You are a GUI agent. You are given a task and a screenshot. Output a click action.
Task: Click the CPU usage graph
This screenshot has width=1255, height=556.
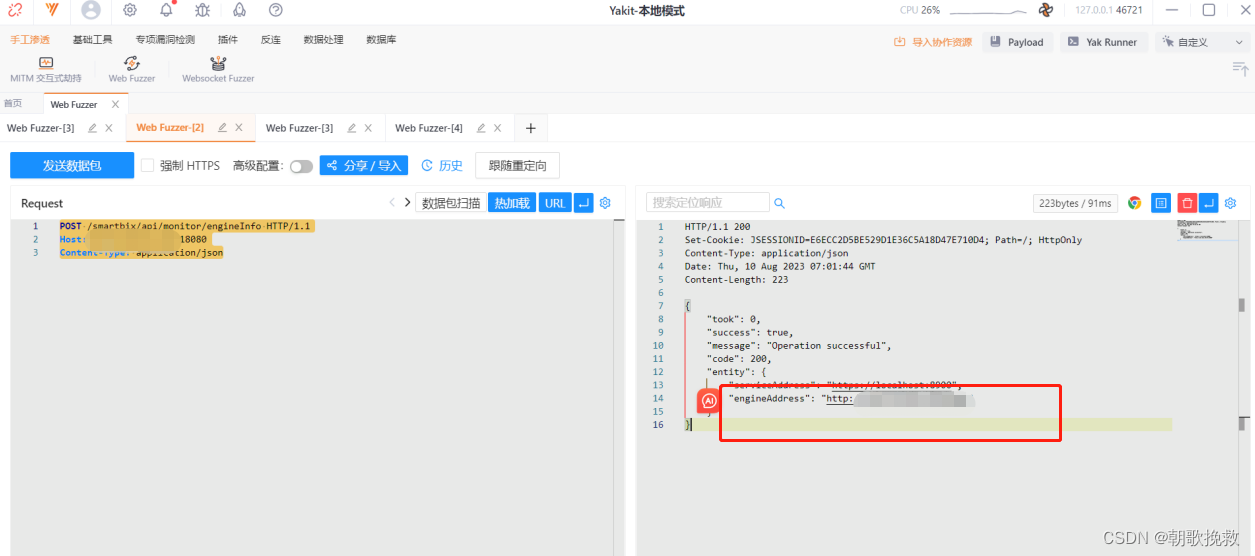pyautogui.click(x=988, y=10)
